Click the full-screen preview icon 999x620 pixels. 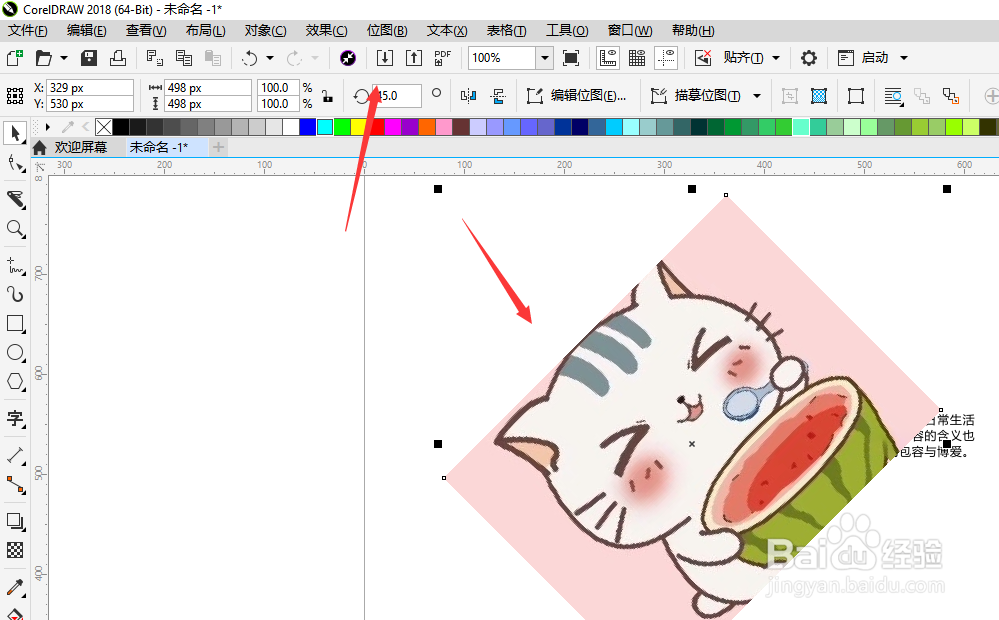click(571, 58)
